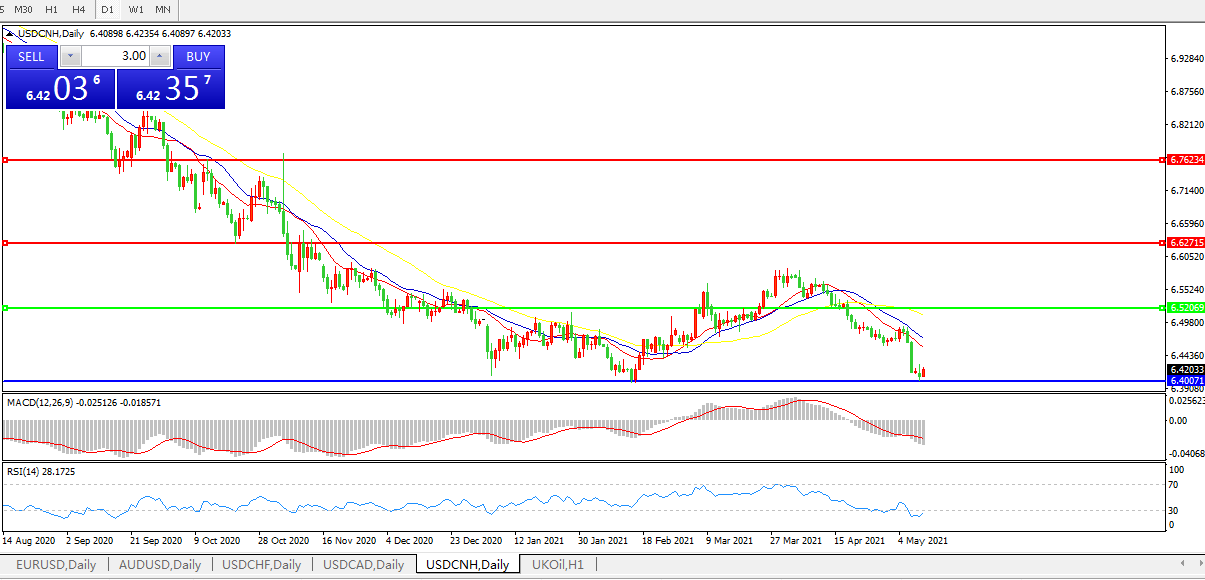The width and height of the screenshot is (1205, 580).
Task: Switch to the USDCAD,Daily chart tab
Action: pyautogui.click(x=364, y=565)
